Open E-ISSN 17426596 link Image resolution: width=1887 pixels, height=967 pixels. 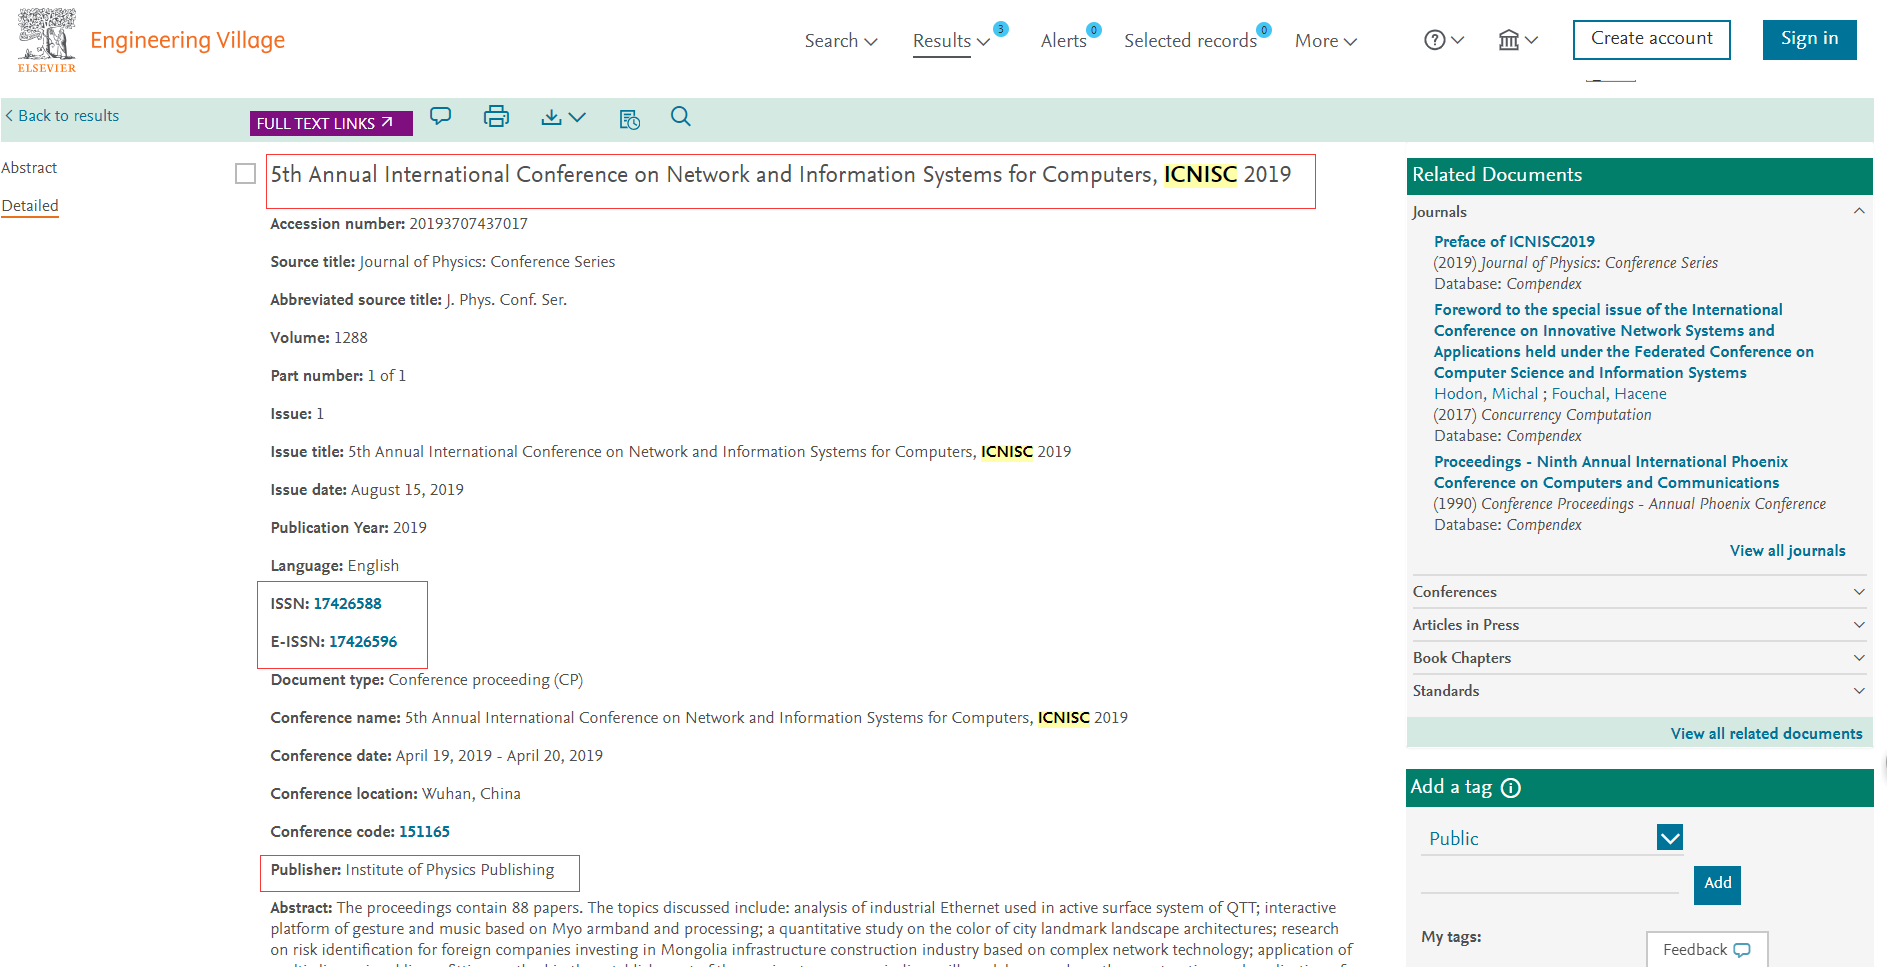(363, 642)
